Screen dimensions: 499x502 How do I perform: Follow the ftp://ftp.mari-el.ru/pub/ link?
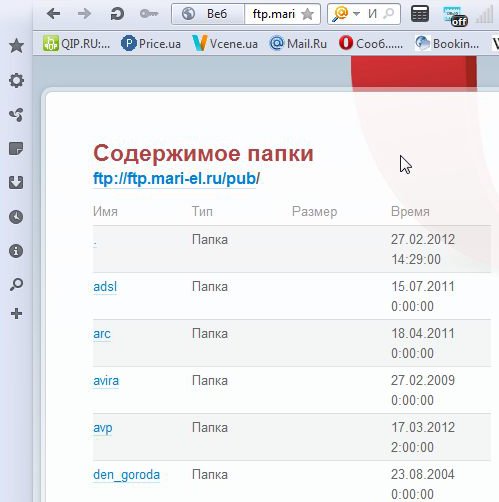(176, 179)
